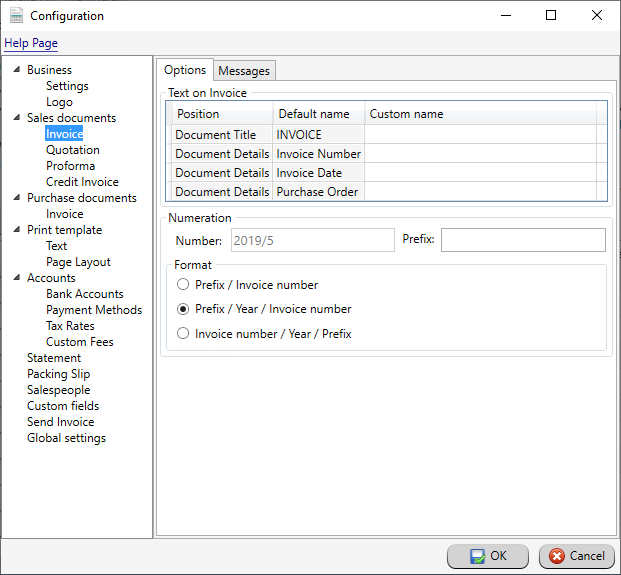Select Prefix / Invoice number format
This screenshot has width=621, height=575.
248,285
